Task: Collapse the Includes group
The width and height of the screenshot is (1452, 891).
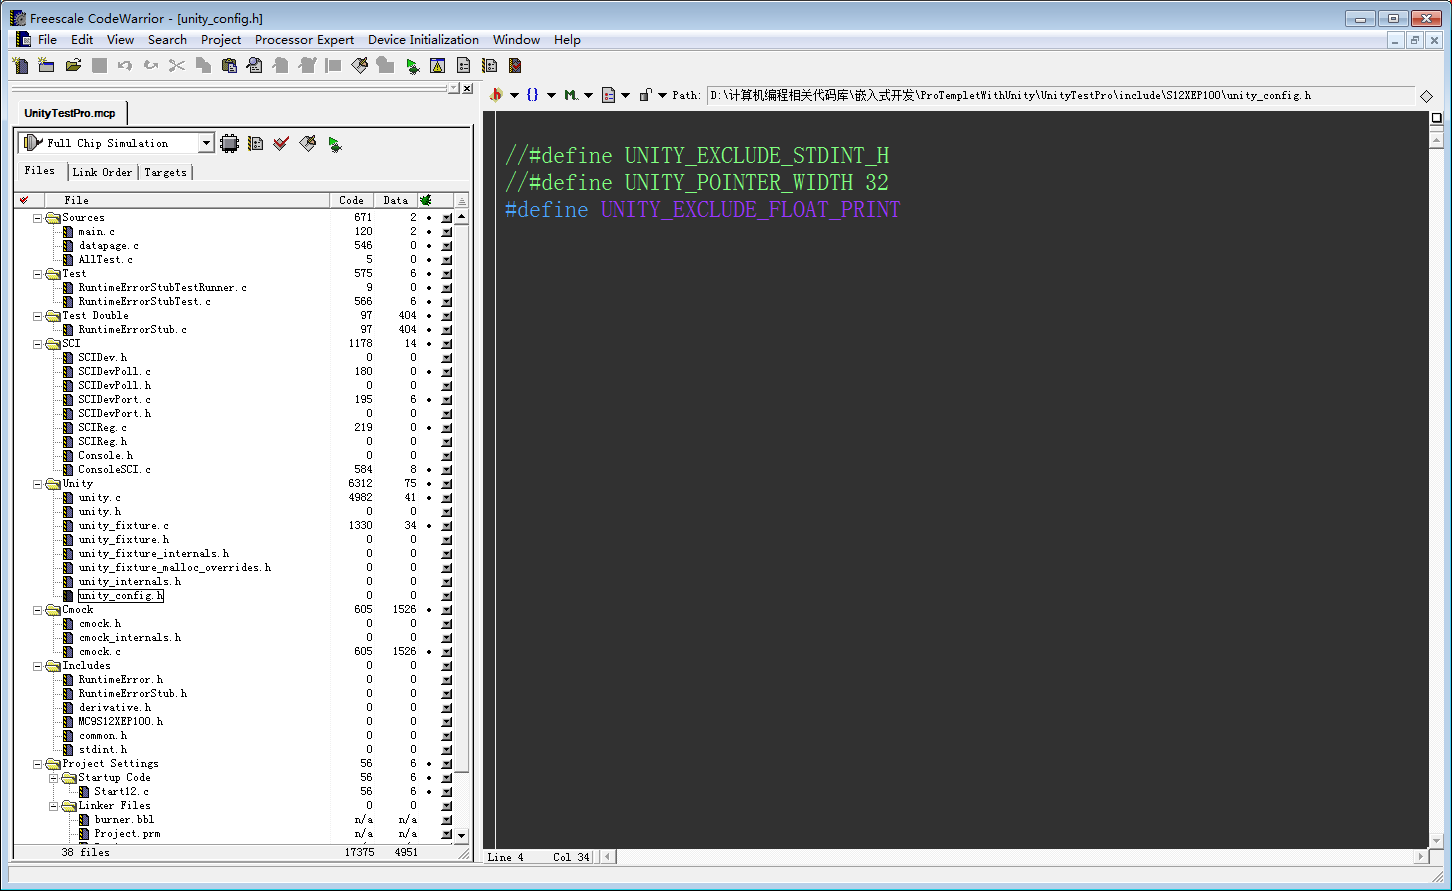Action: (38, 665)
